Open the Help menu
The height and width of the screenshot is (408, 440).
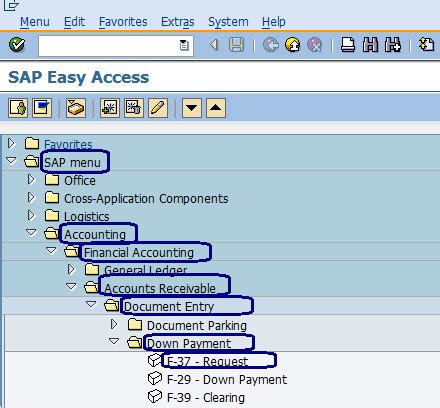(274, 22)
